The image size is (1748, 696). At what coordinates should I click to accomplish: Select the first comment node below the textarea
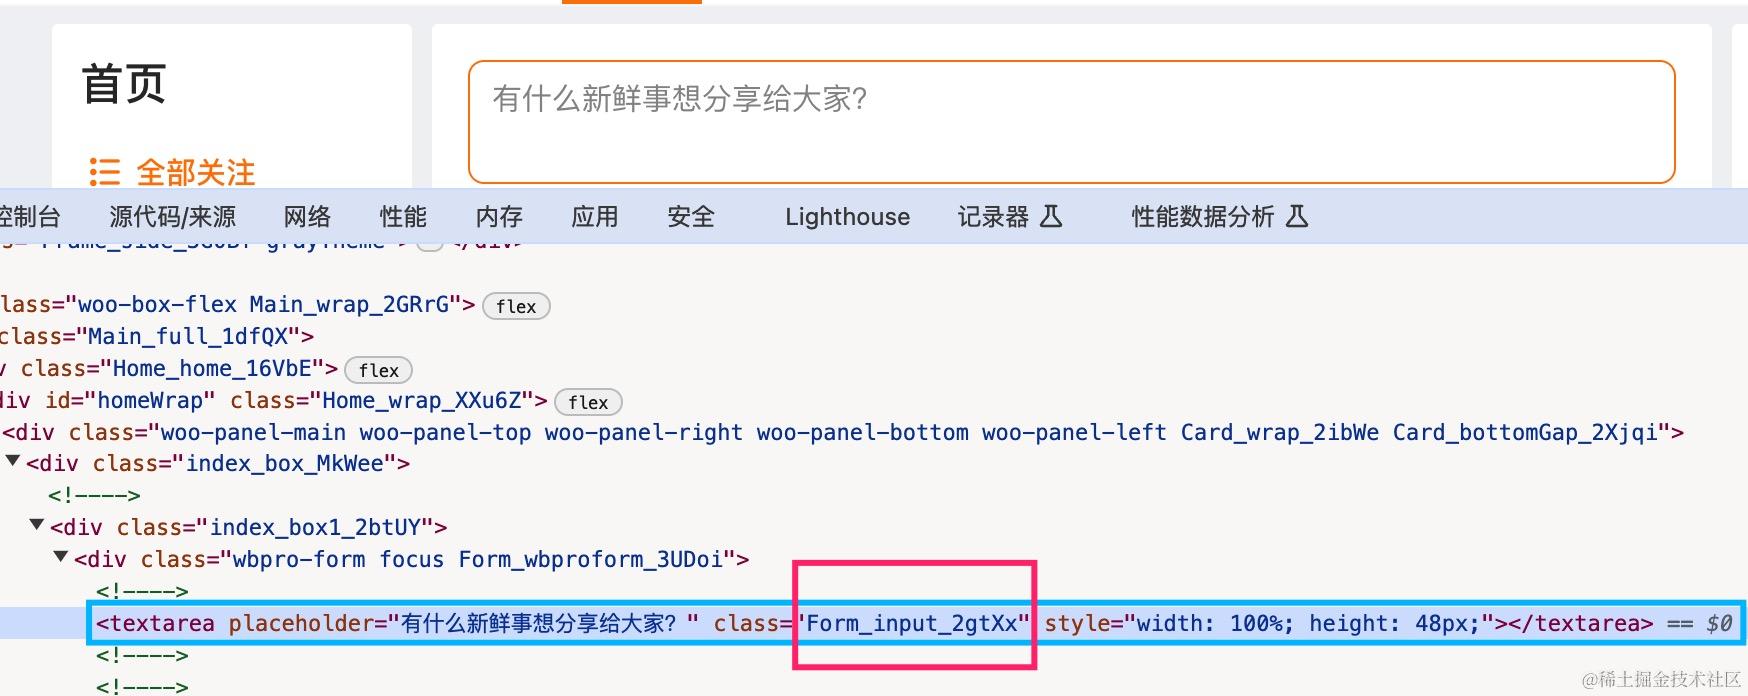coord(142,655)
